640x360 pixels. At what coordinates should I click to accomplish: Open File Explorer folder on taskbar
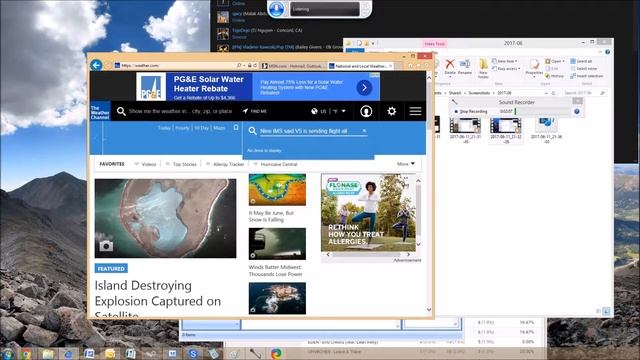[48, 354]
